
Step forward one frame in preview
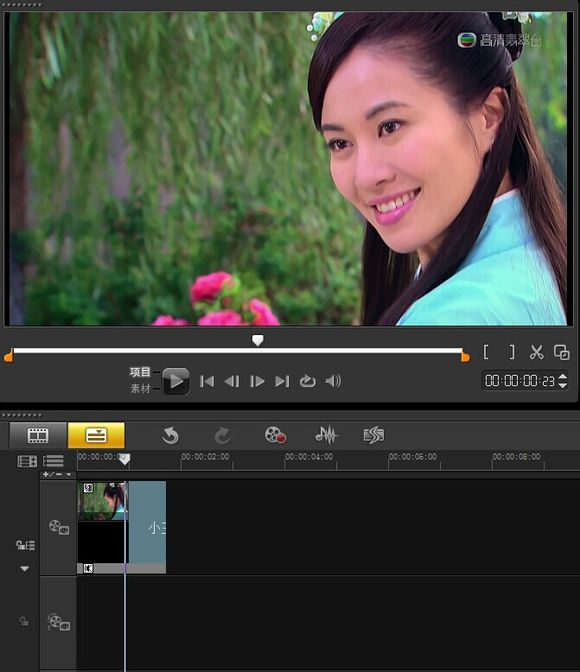pyautogui.click(x=257, y=381)
